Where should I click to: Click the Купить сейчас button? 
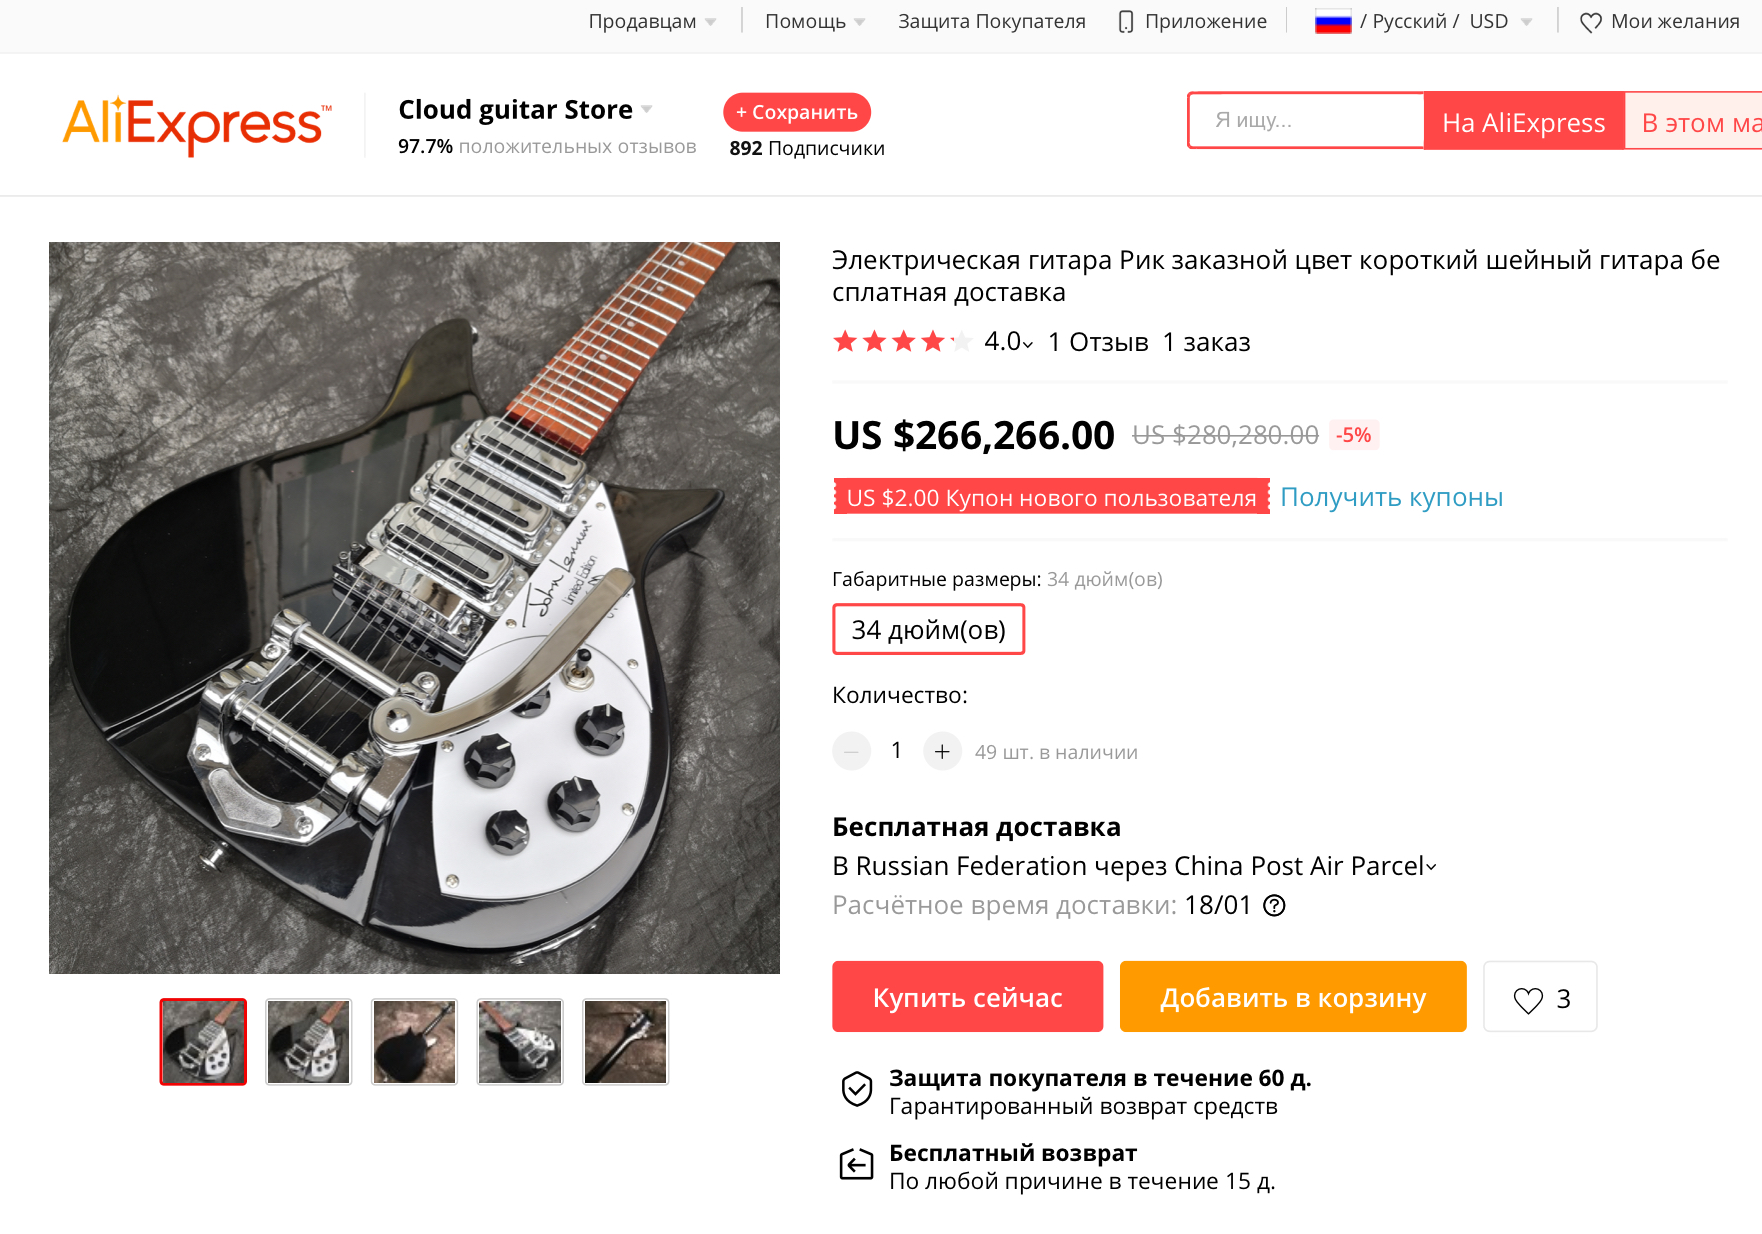pyautogui.click(x=967, y=997)
